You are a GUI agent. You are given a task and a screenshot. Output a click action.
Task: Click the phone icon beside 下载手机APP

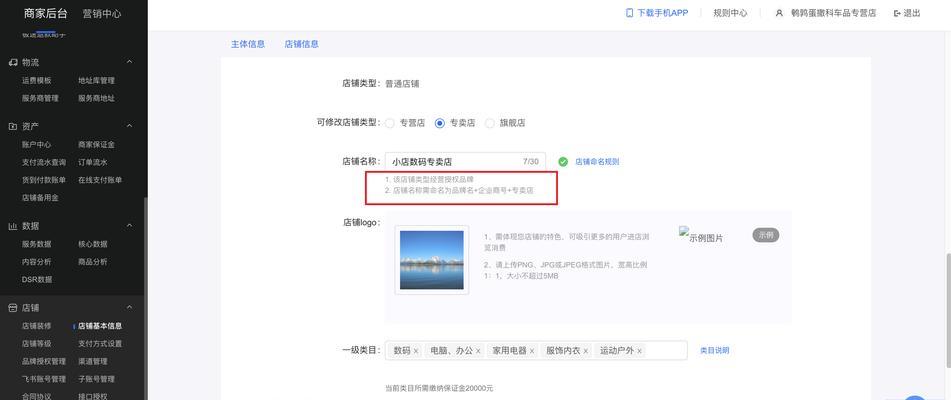[x=630, y=13]
